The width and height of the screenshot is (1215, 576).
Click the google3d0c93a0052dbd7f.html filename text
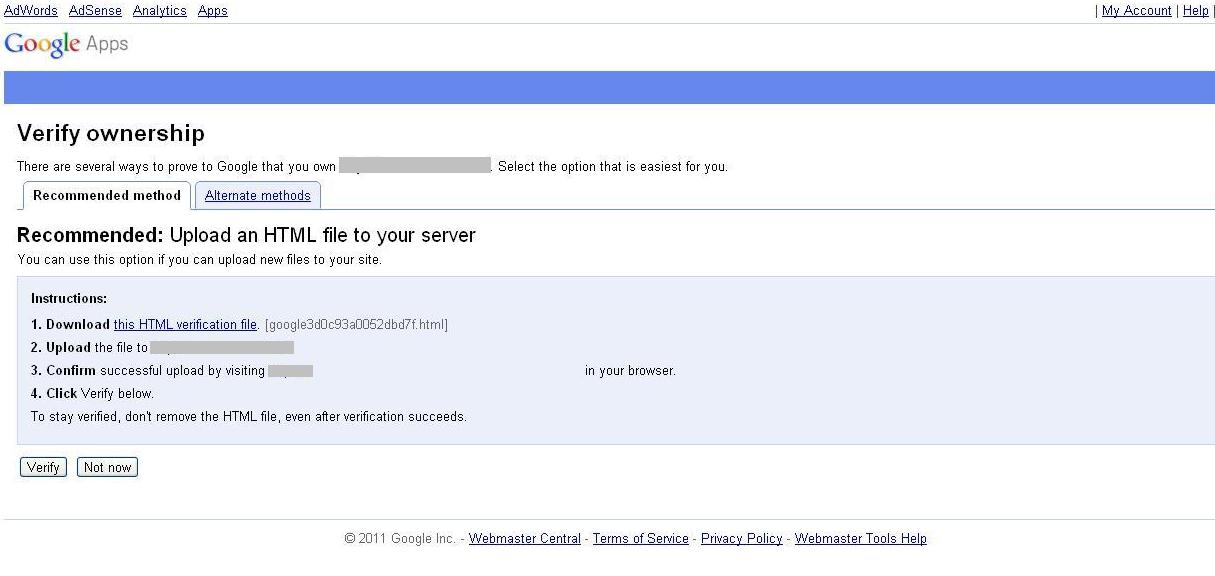[356, 325]
